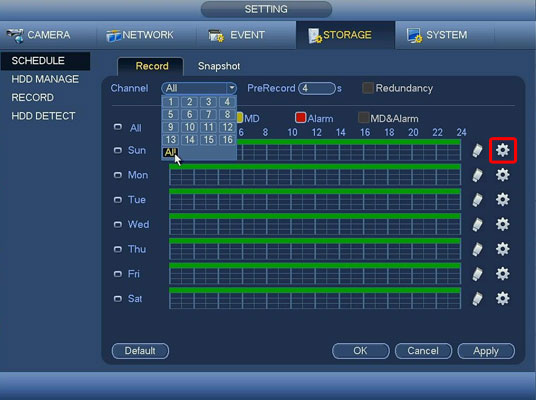Switch to the Snapshot tab
The height and width of the screenshot is (400, 536).
coord(219,66)
